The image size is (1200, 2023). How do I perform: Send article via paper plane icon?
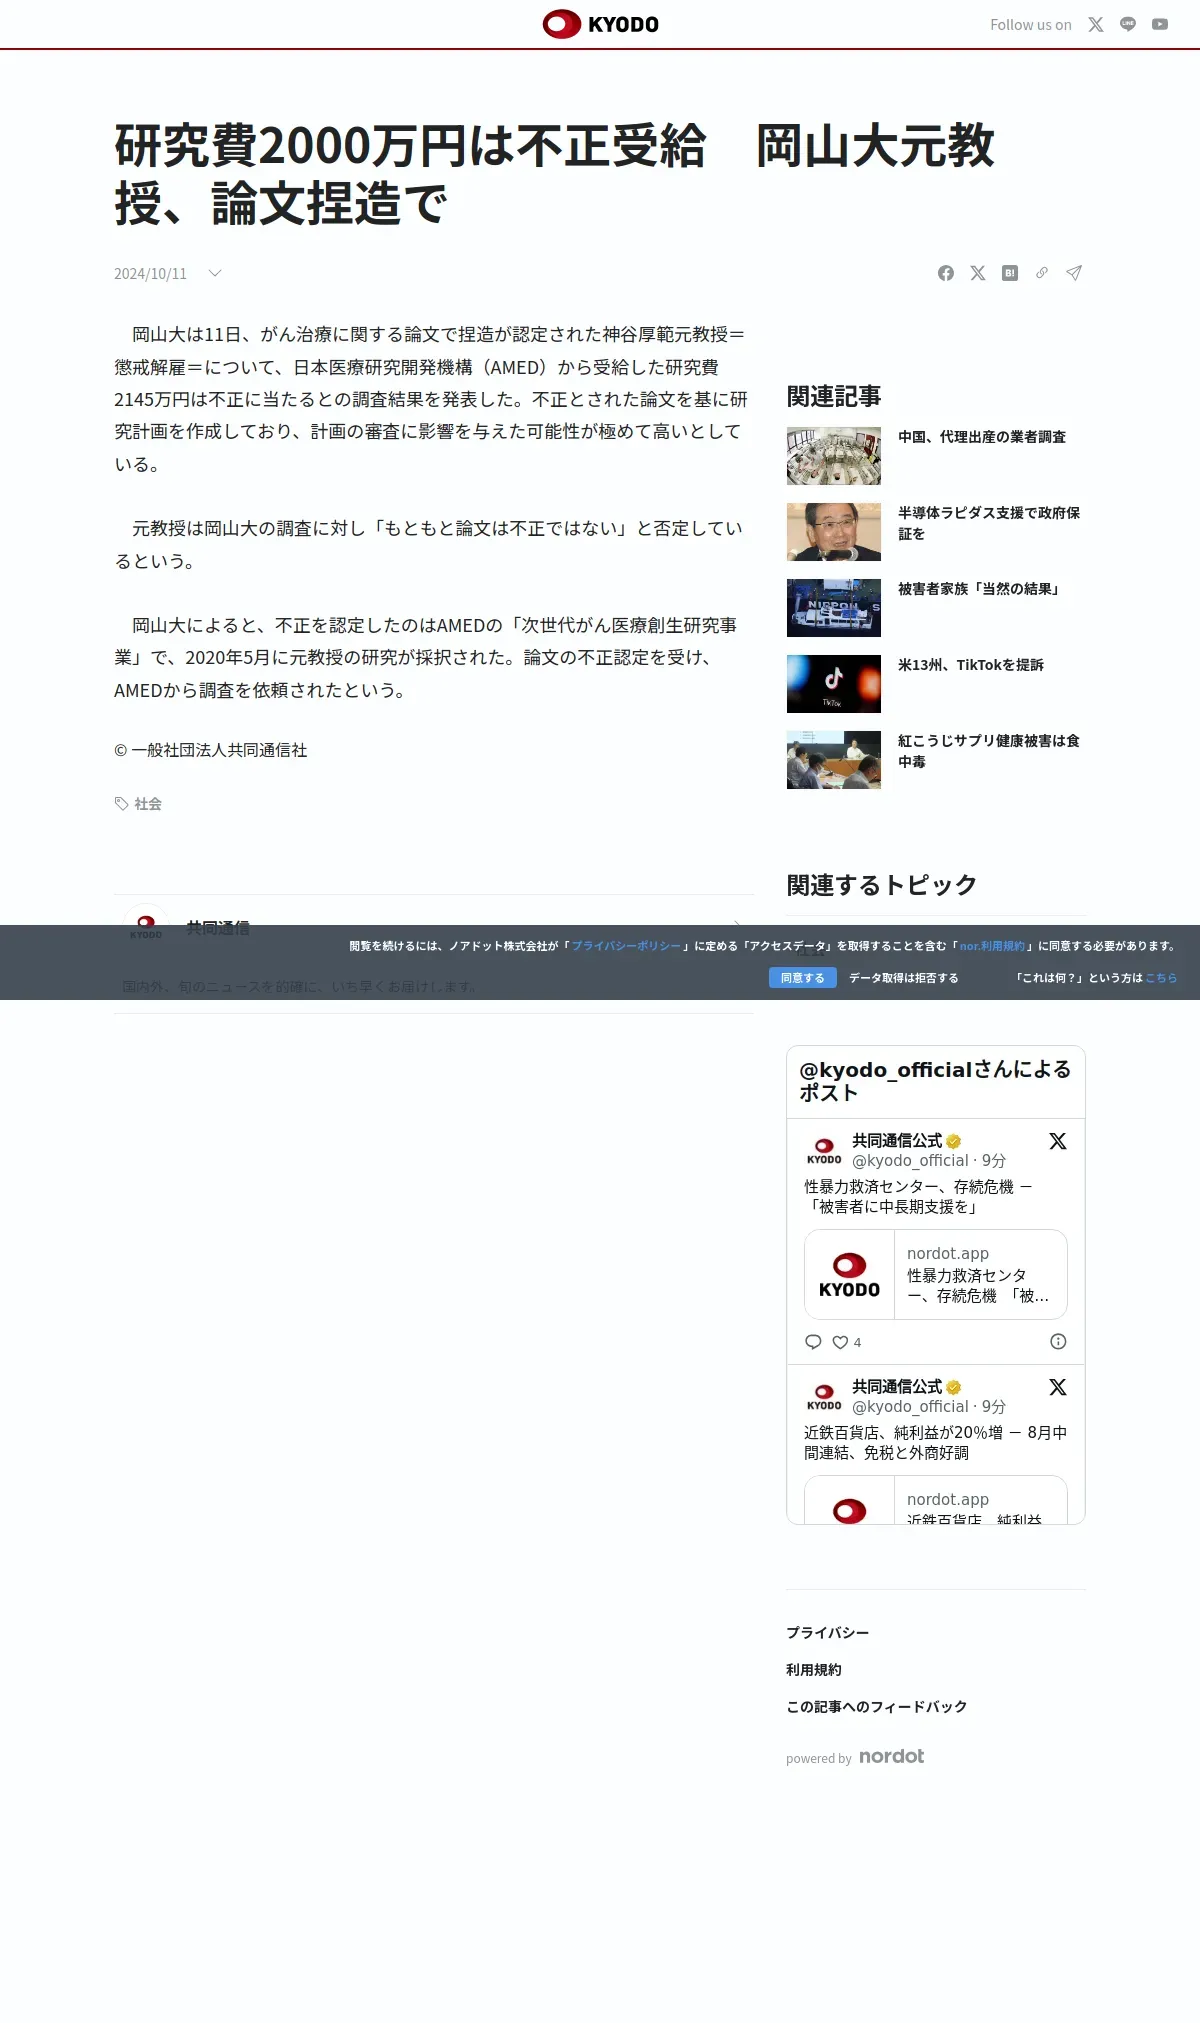(1074, 273)
